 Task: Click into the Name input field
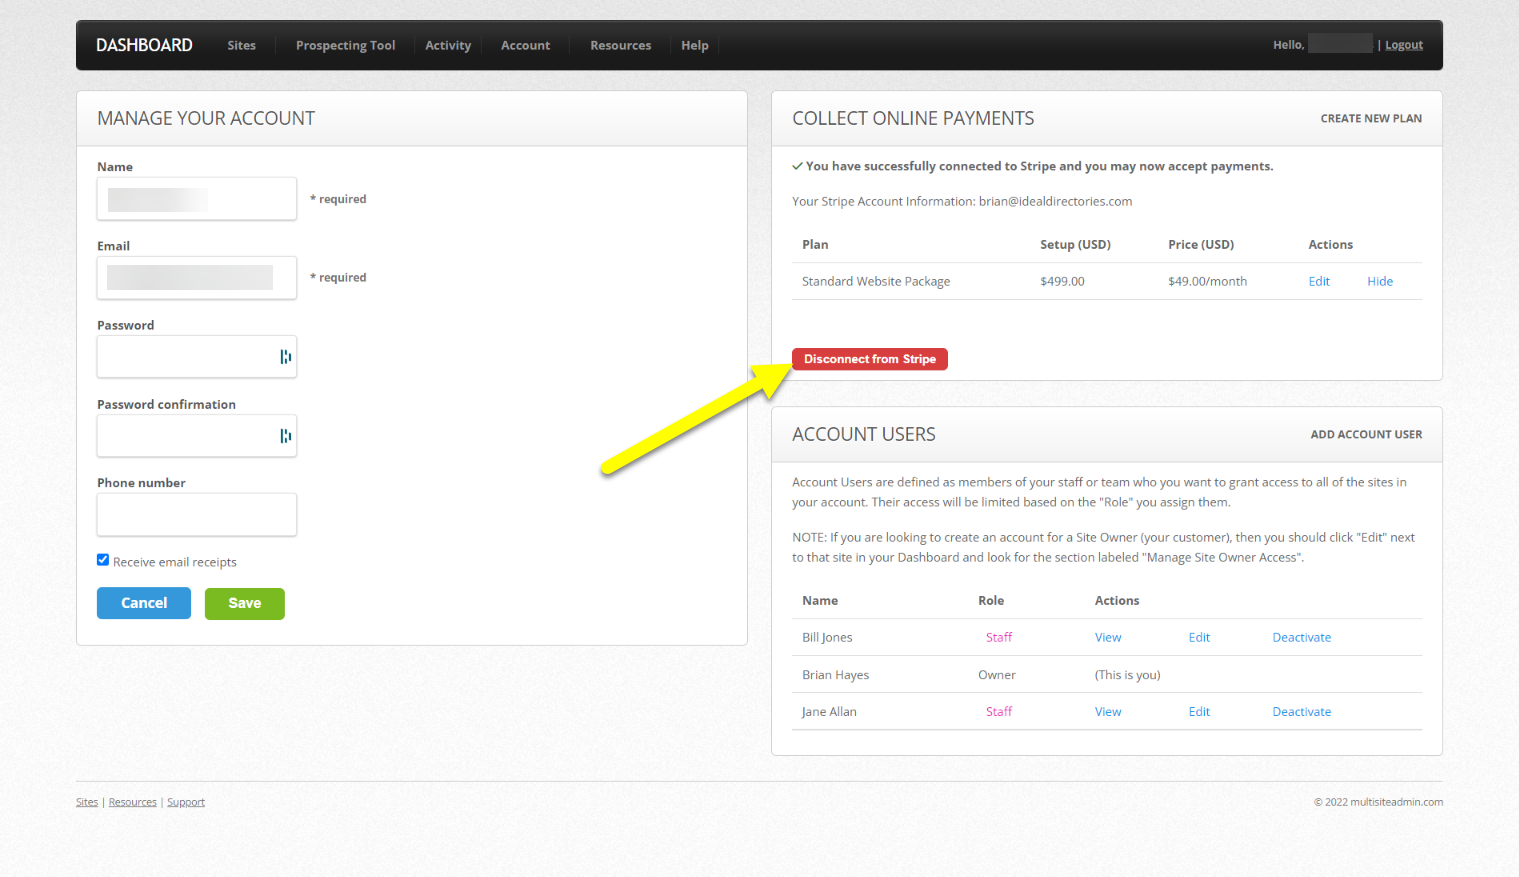click(x=197, y=199)
